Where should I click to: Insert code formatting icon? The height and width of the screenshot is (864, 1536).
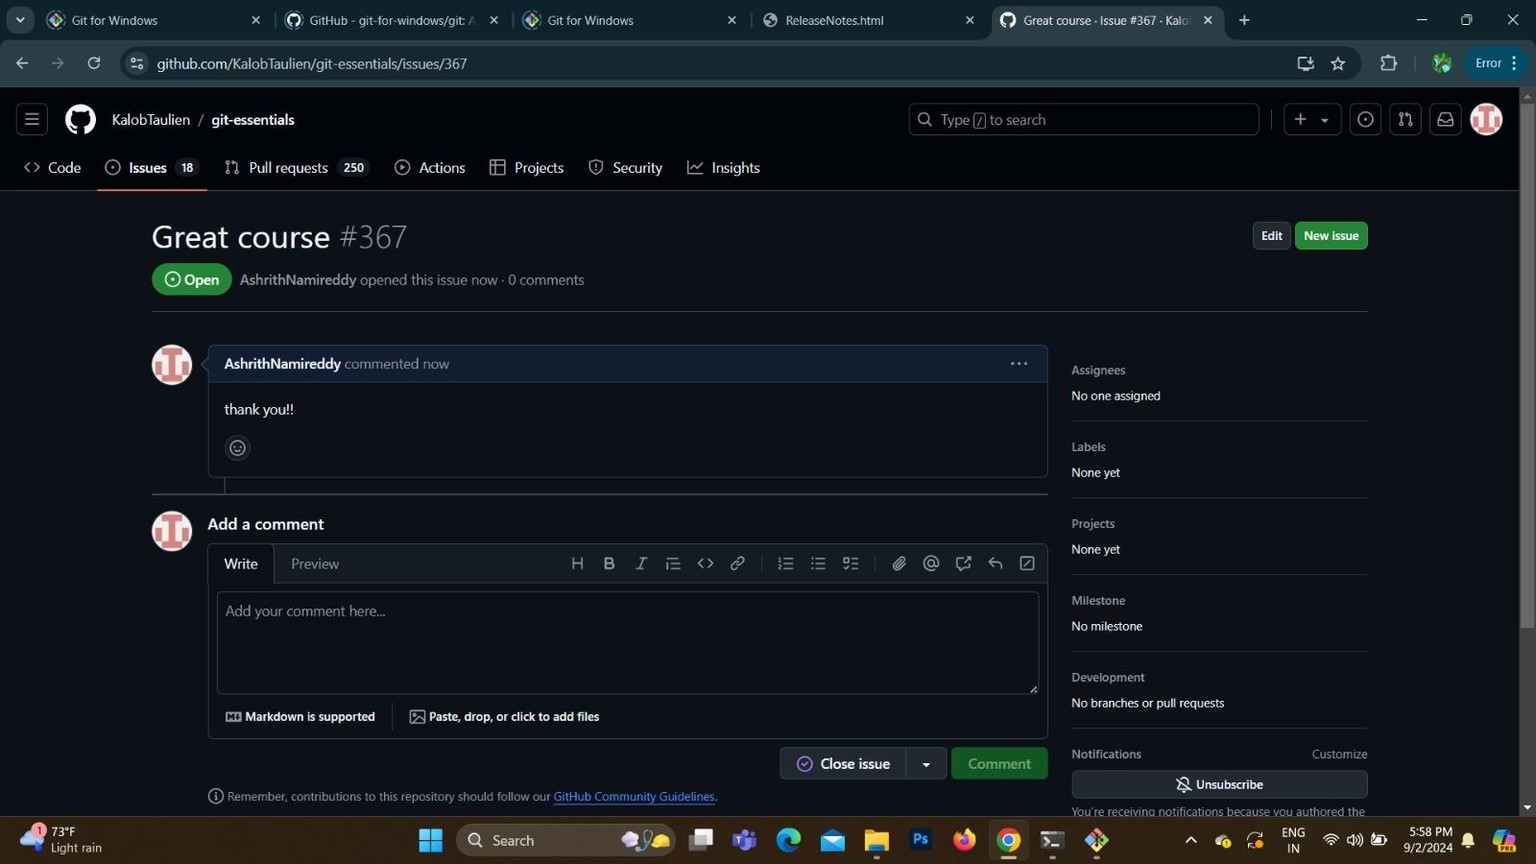click(705, 564)
